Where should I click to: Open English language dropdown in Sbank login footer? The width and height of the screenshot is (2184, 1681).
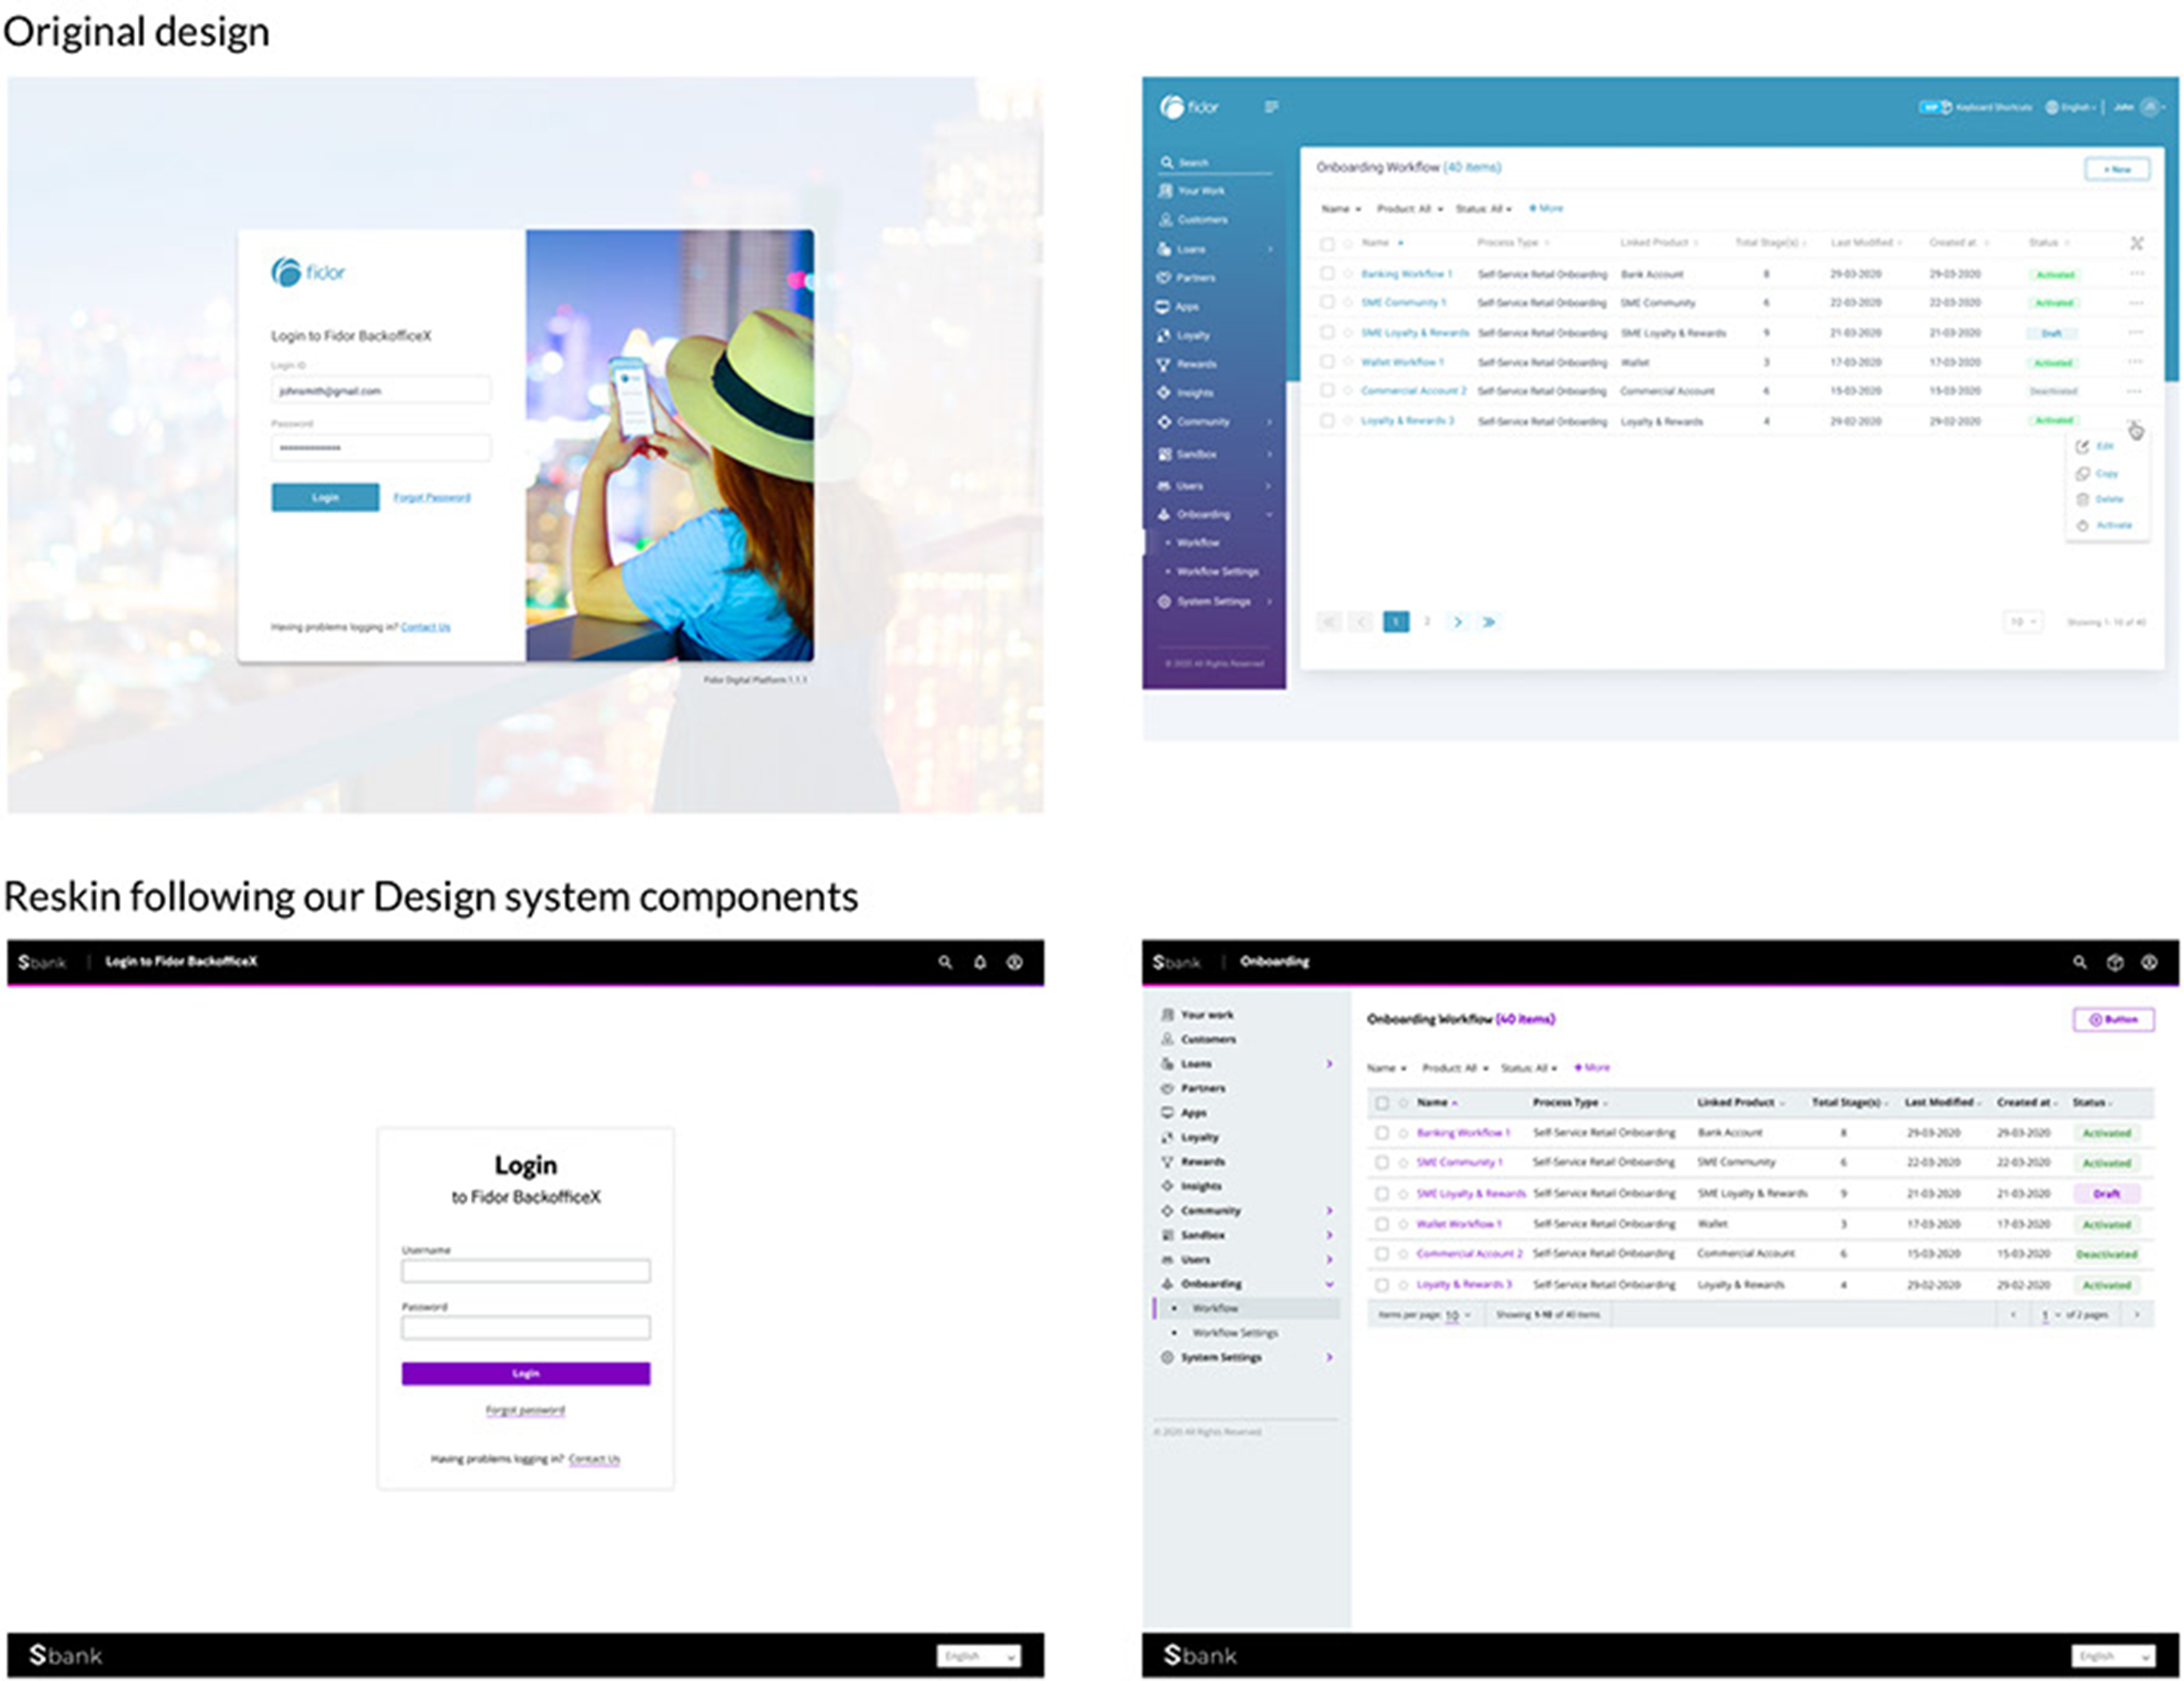pyautogui.click(x=979, y=1657)
